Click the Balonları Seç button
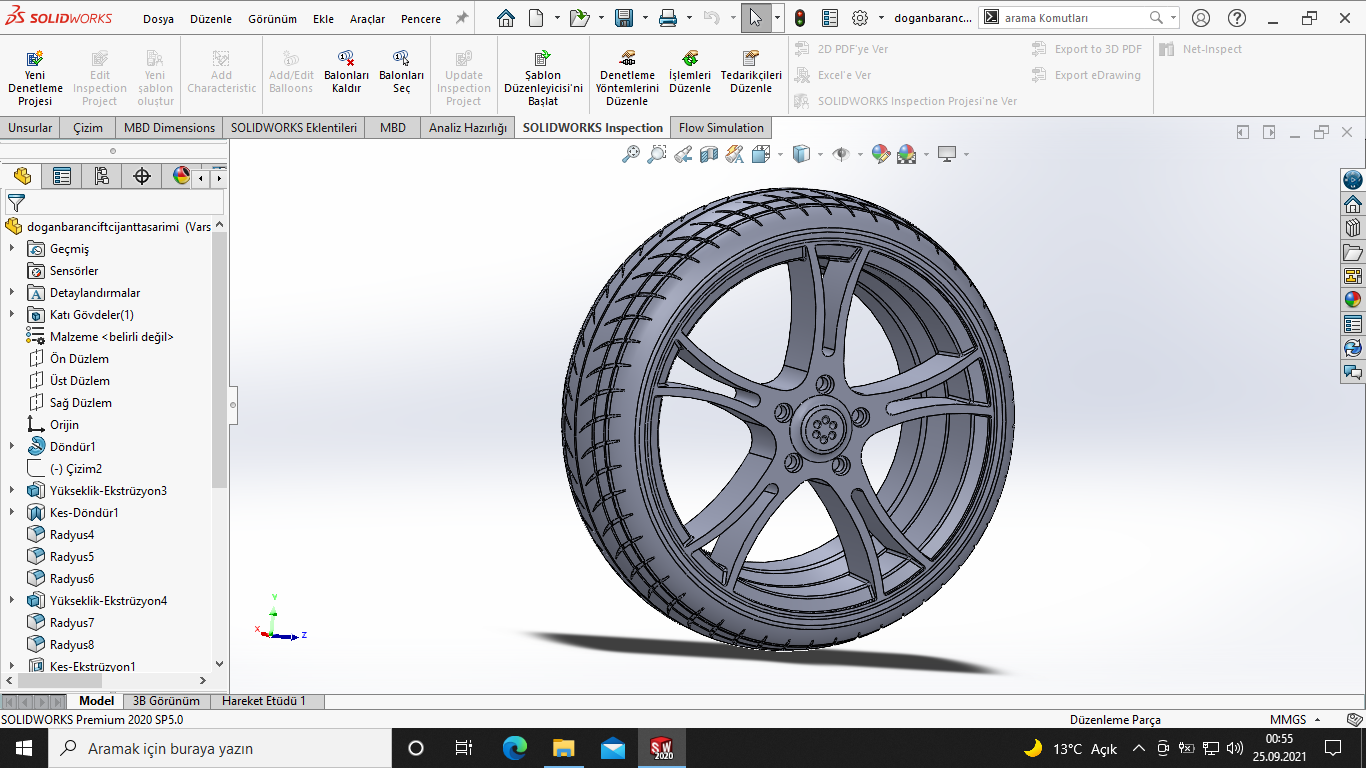 tap(401, 60)
